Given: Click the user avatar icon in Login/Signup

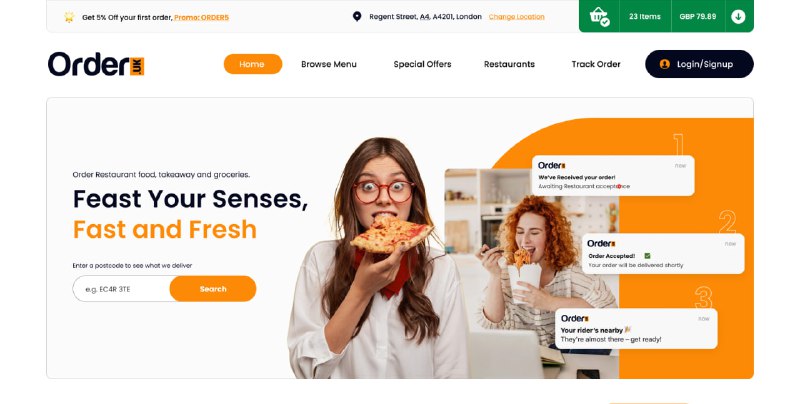Looking at the screenshot, I should point(664,64).
